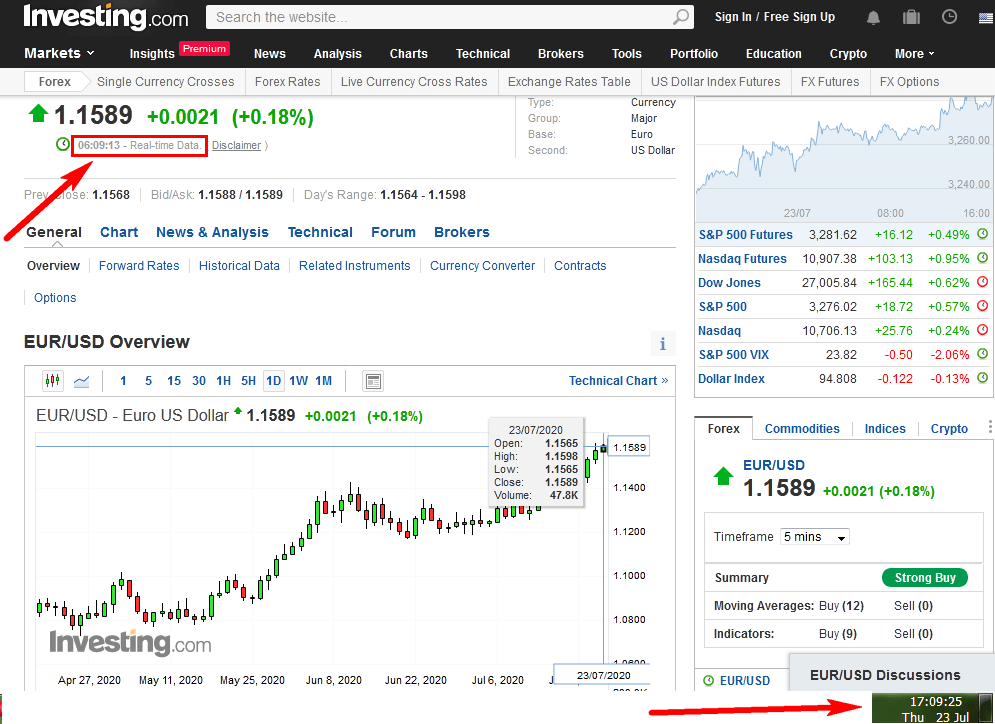Open the Charts menu item
The width and height of the screenshot is (995, 724).
click(x=409, y=54)
